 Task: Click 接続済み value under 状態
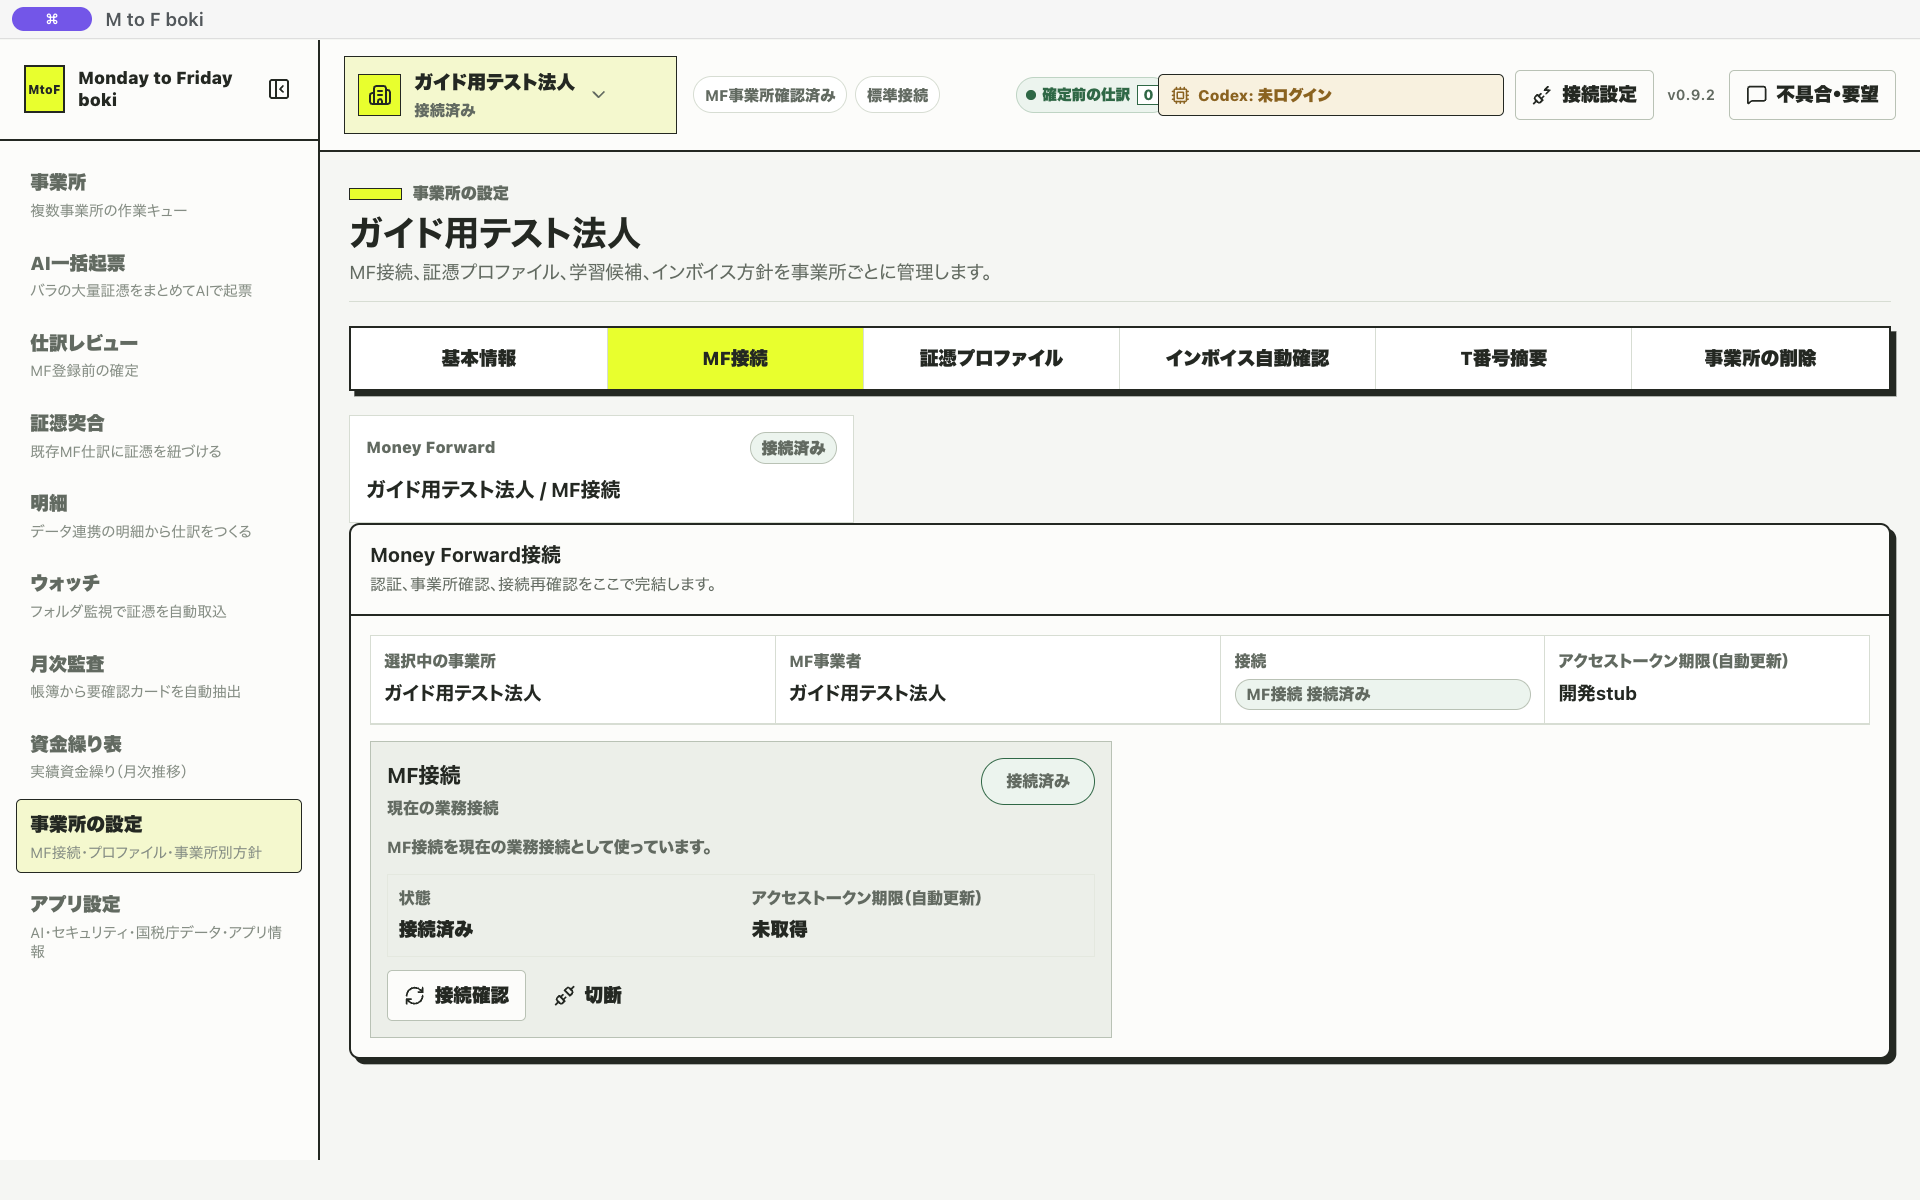click(x=435, y=929)
